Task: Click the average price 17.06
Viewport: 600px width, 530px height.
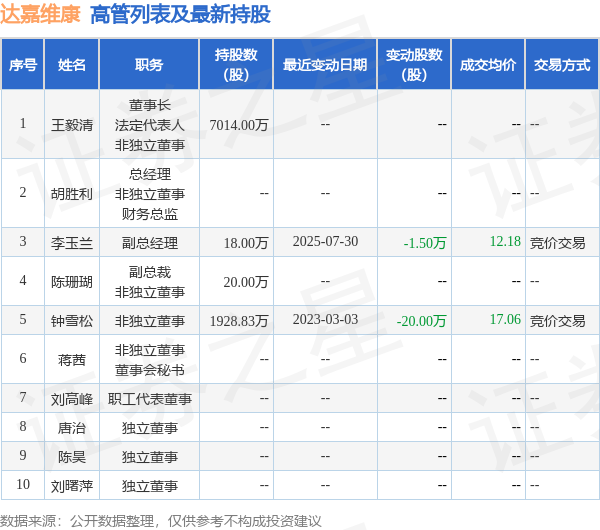Action: pyautogui.click(x=505, y=320)
